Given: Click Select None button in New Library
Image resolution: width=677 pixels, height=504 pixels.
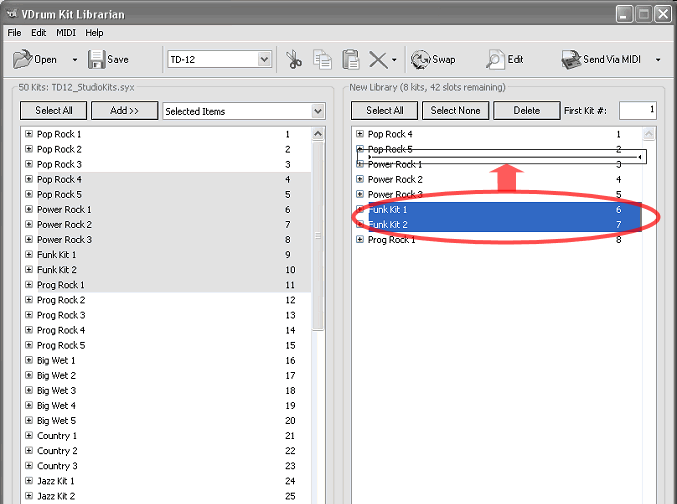Looking at the screenshot, I should (455, 111).
